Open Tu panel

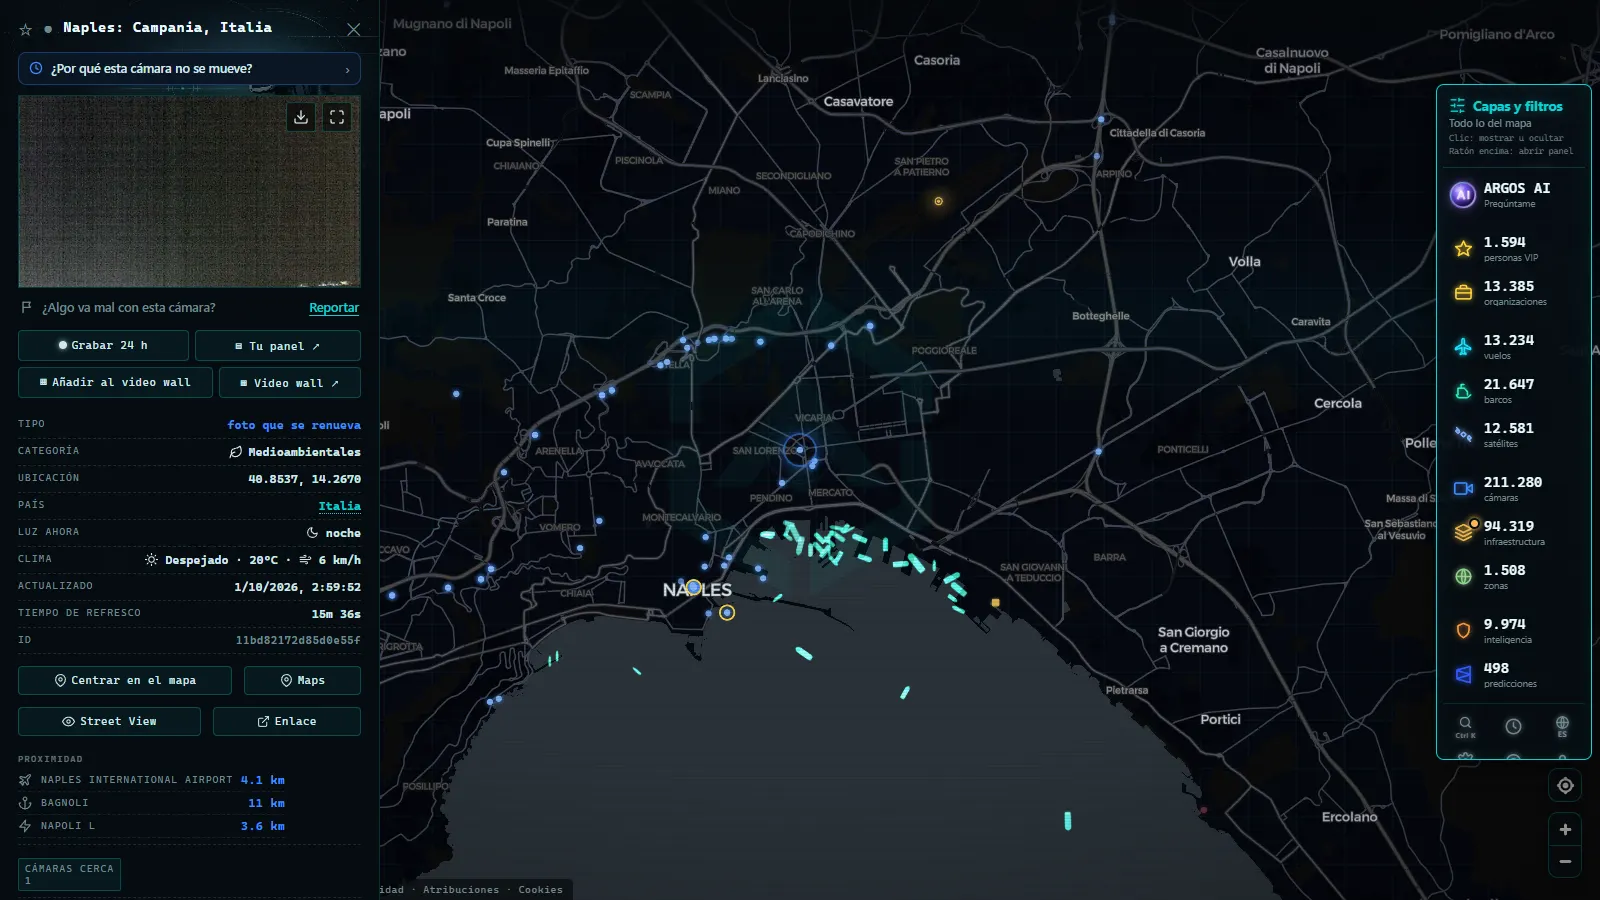pyautogui.click(x=278, y=345)
